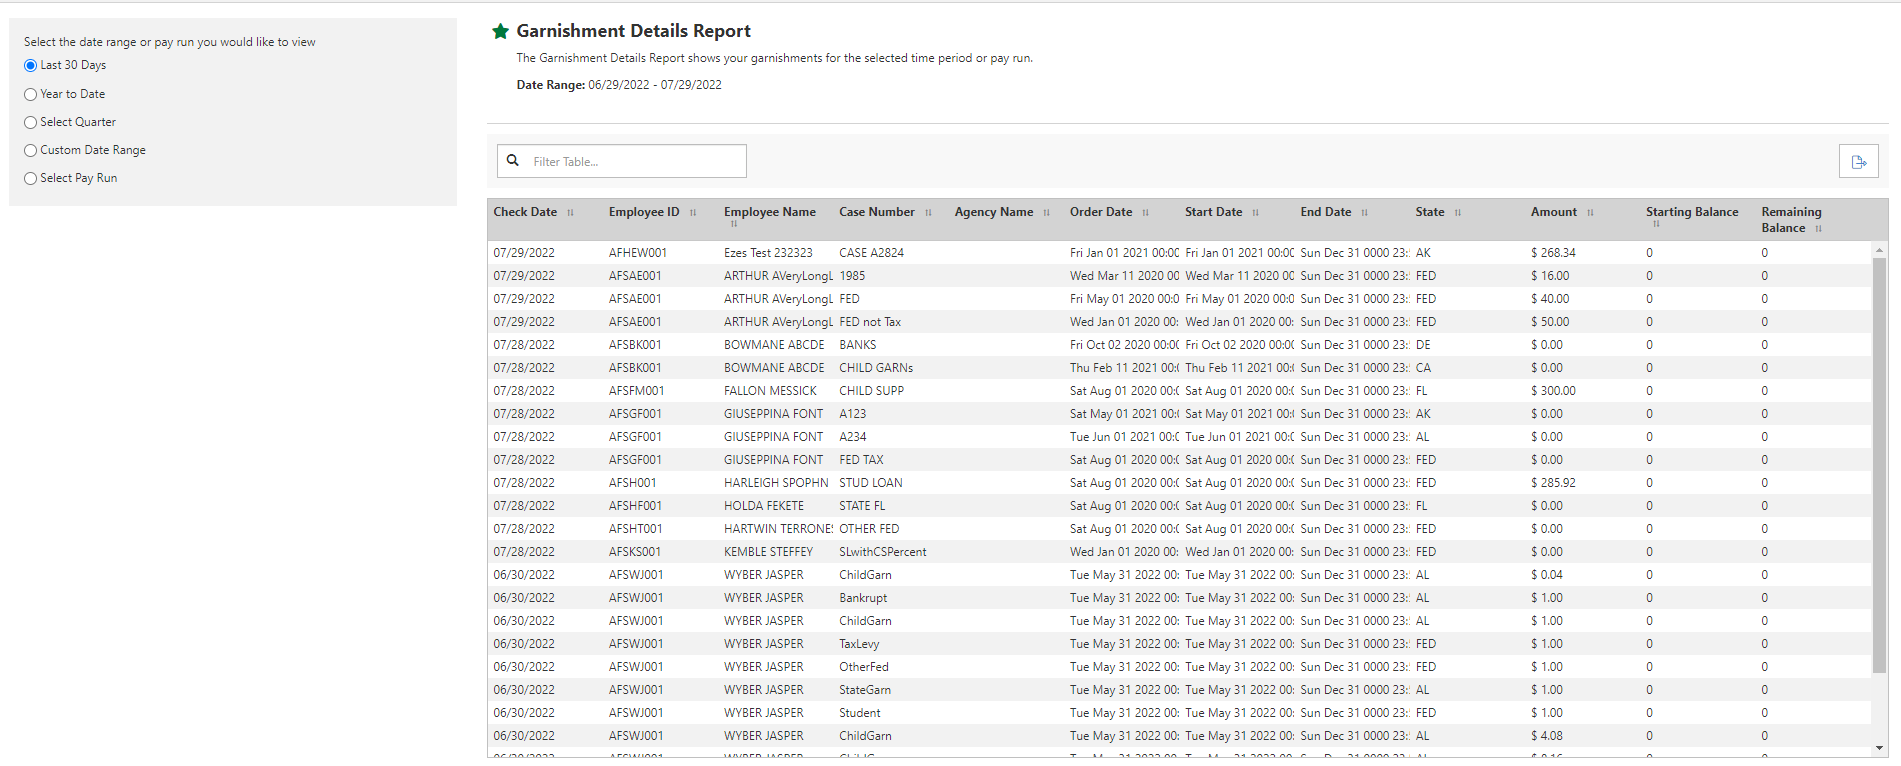Click sort icon beside Amount header
Viewport: 1901px width, 766px height.
coord(1590,213)
